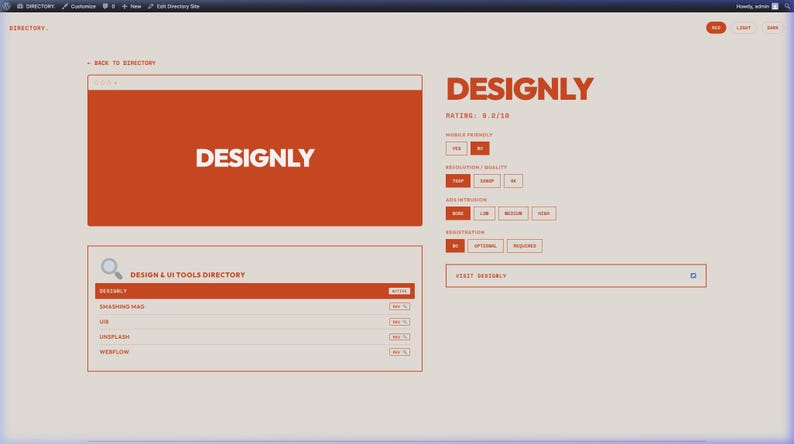Select YES under Mobile Friendly
Image resolution: width=794 pixels, height=444 pixels.
click(456, 148)
